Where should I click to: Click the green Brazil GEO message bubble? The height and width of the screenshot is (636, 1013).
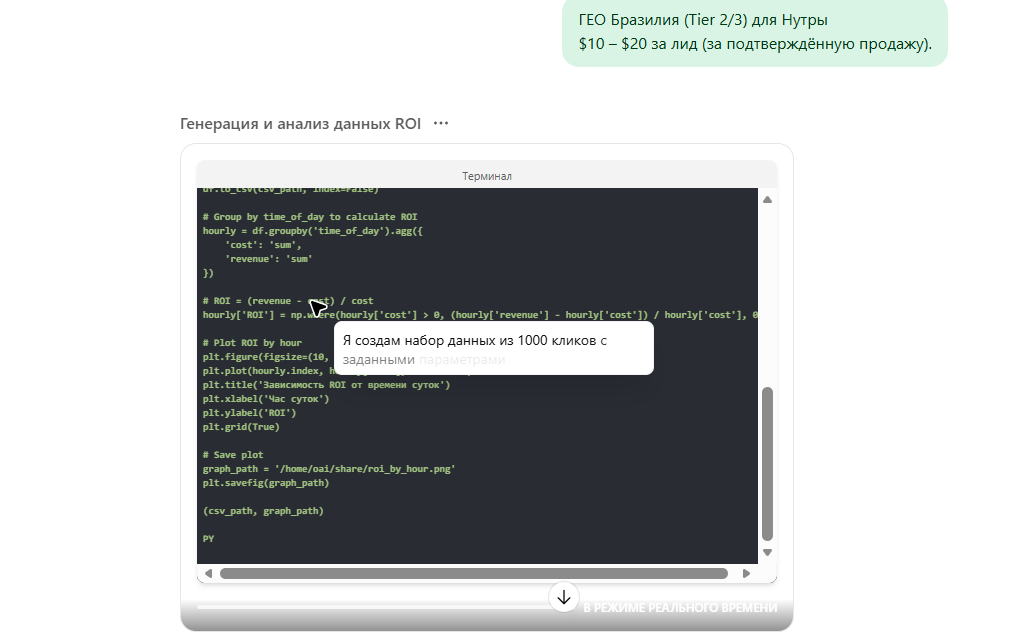pos(754,32)
